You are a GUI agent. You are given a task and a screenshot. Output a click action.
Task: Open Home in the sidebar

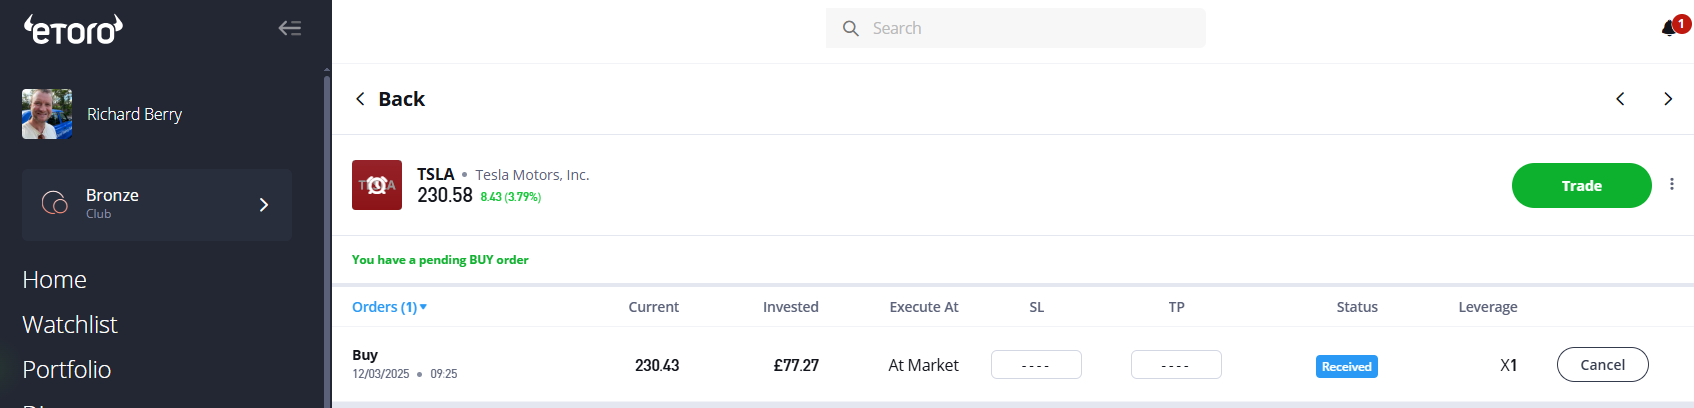click(x=55, y=280)
